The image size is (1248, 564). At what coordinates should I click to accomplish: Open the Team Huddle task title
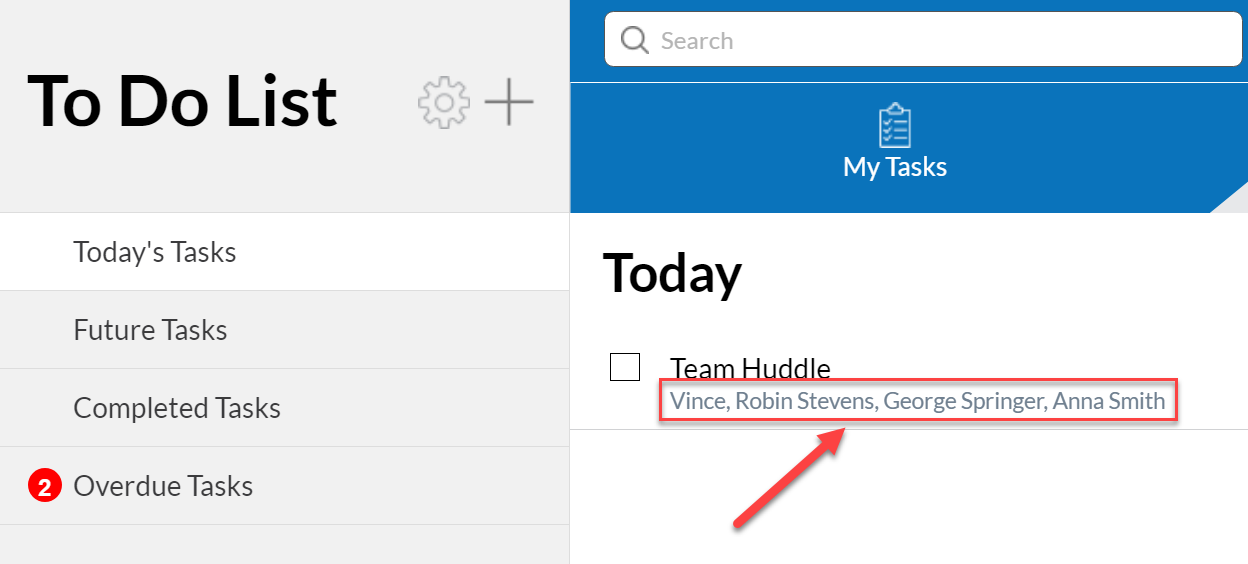750,369
